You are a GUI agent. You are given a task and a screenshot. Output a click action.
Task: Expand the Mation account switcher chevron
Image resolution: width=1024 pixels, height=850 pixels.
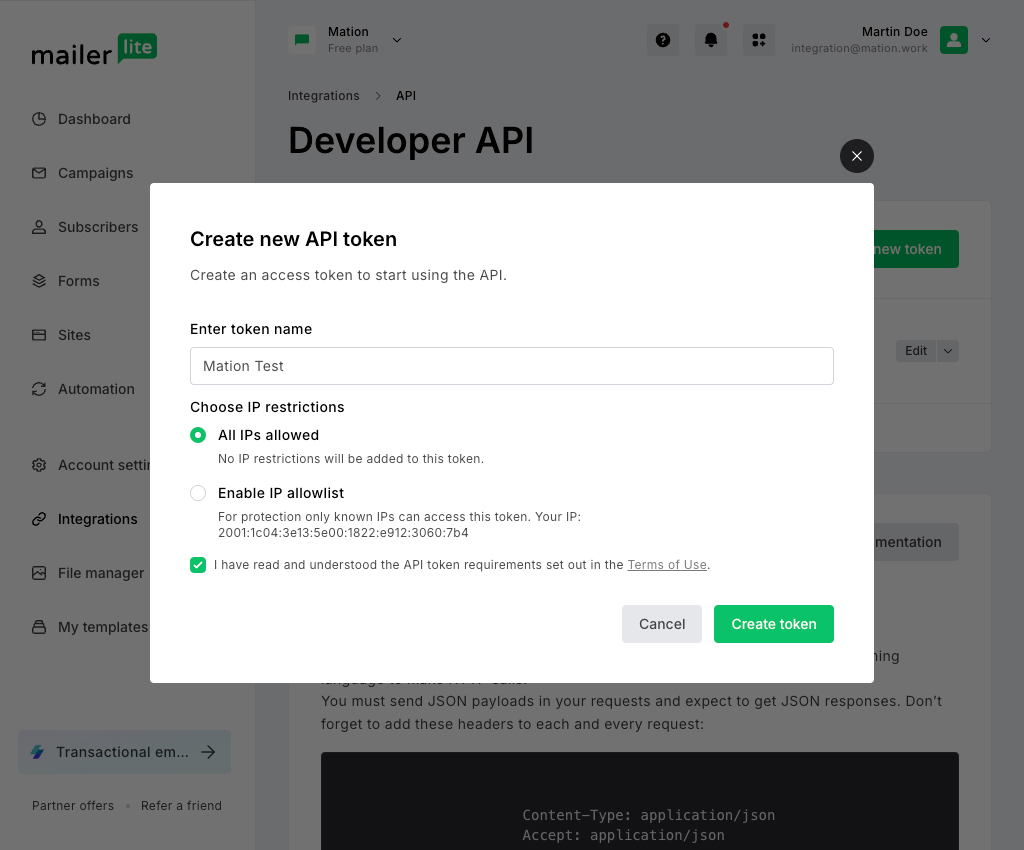coord(396,40)
